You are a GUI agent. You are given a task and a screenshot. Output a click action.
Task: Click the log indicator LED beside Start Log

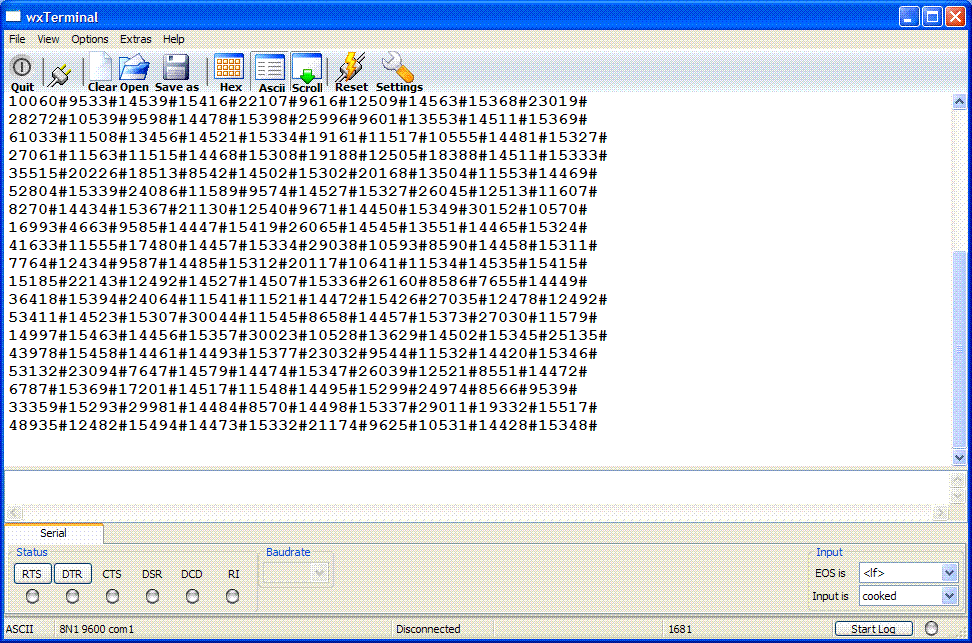click(x=931, y=628)
